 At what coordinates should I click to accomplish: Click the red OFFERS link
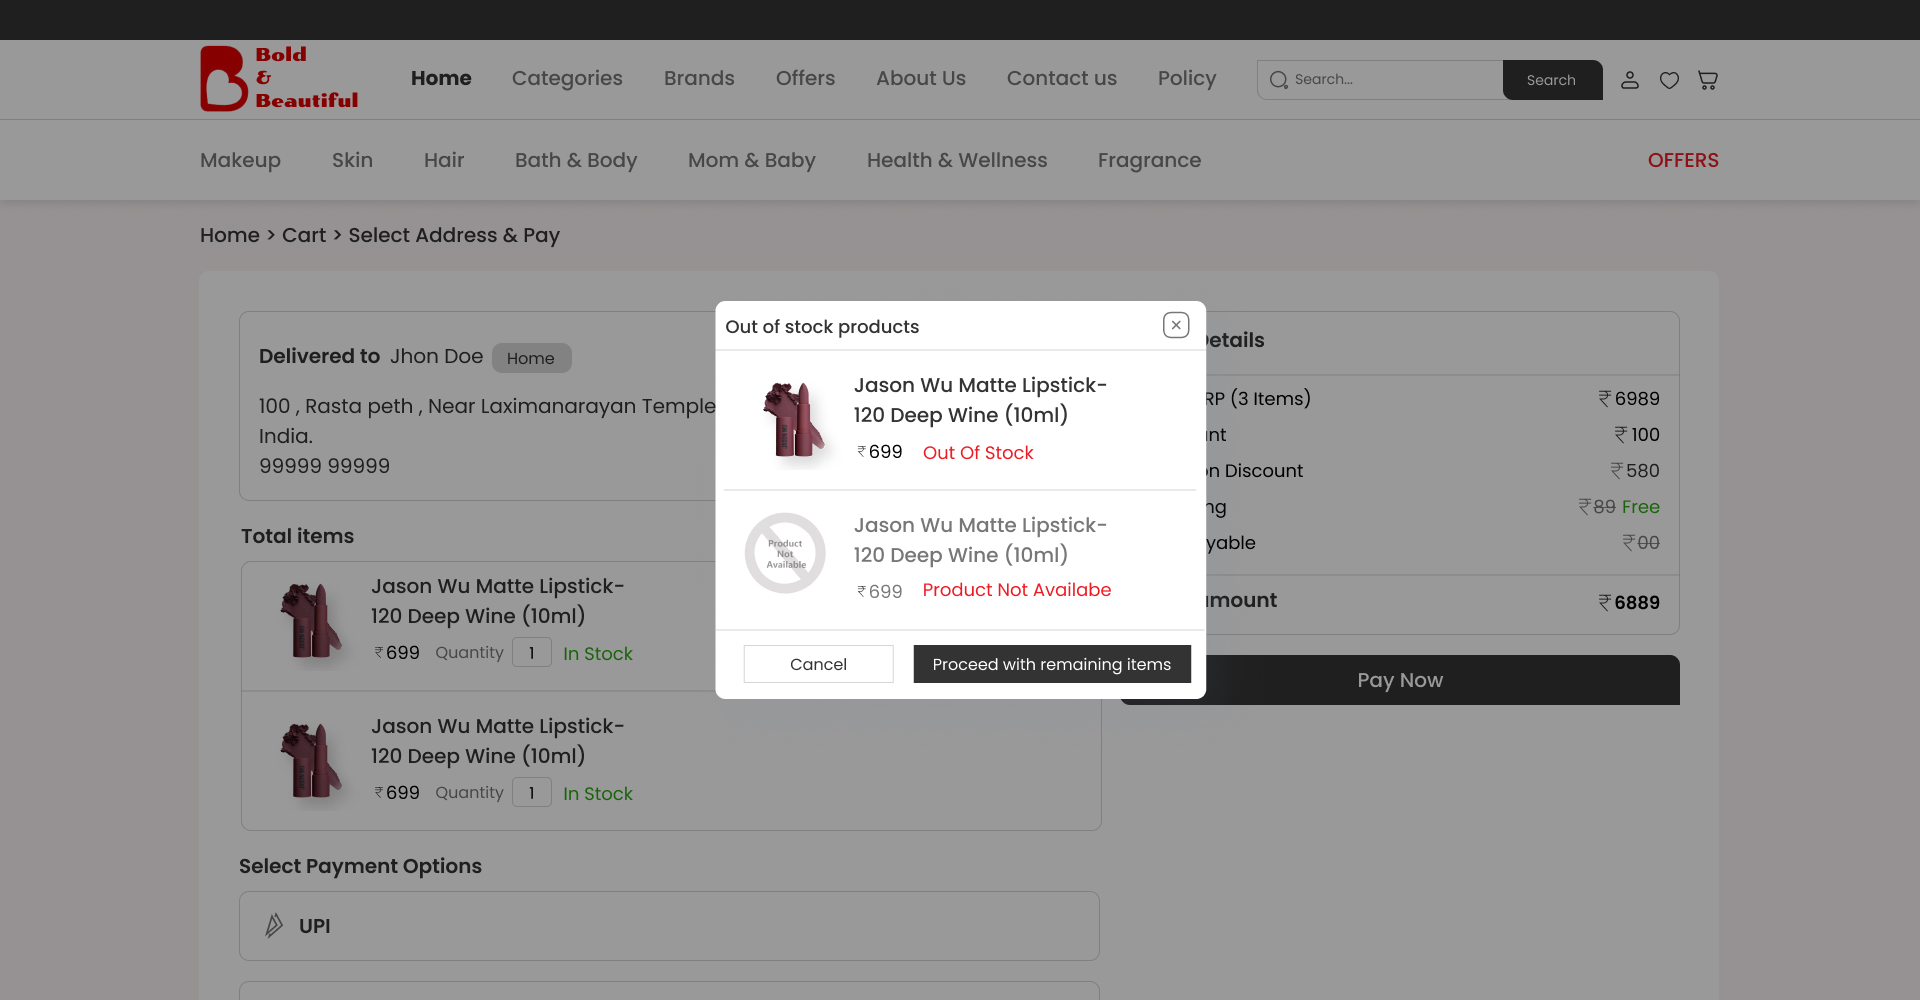[x=1683, y=160]
